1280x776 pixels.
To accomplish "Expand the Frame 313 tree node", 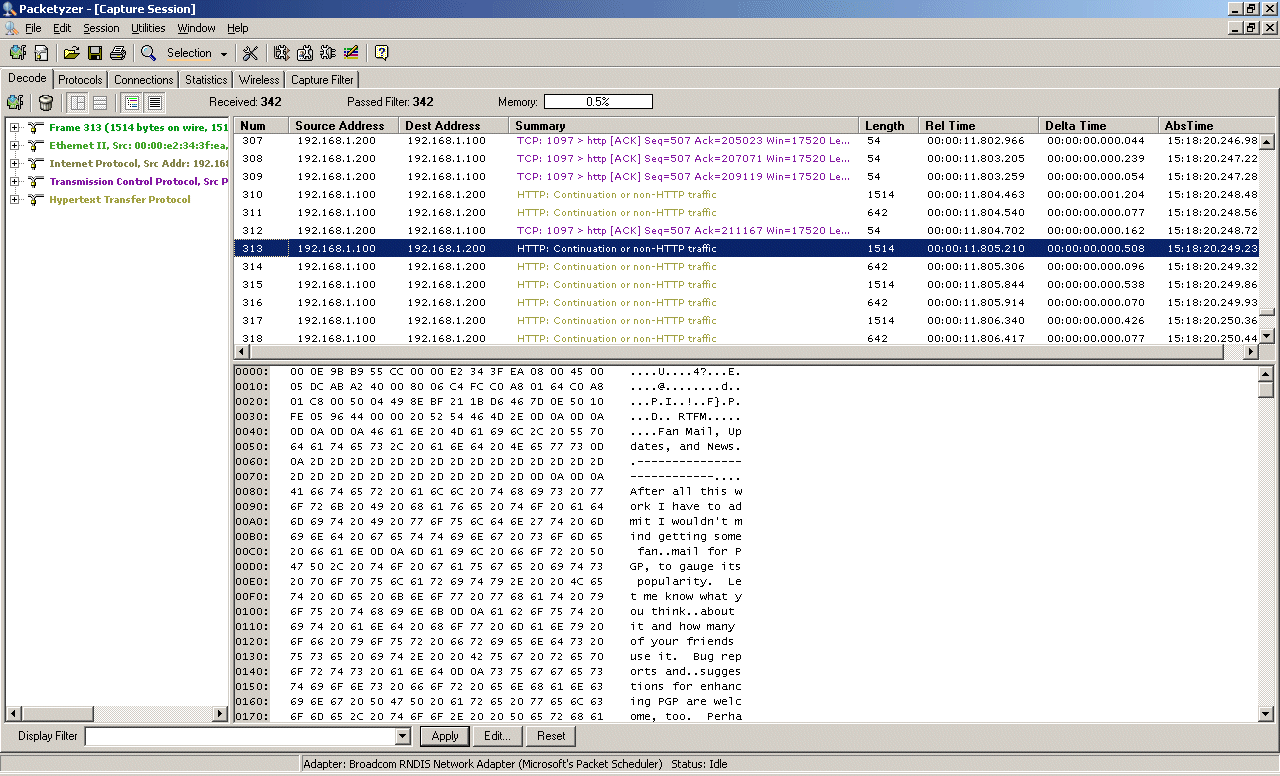I will pyautogui.click(x=15, y=127).
